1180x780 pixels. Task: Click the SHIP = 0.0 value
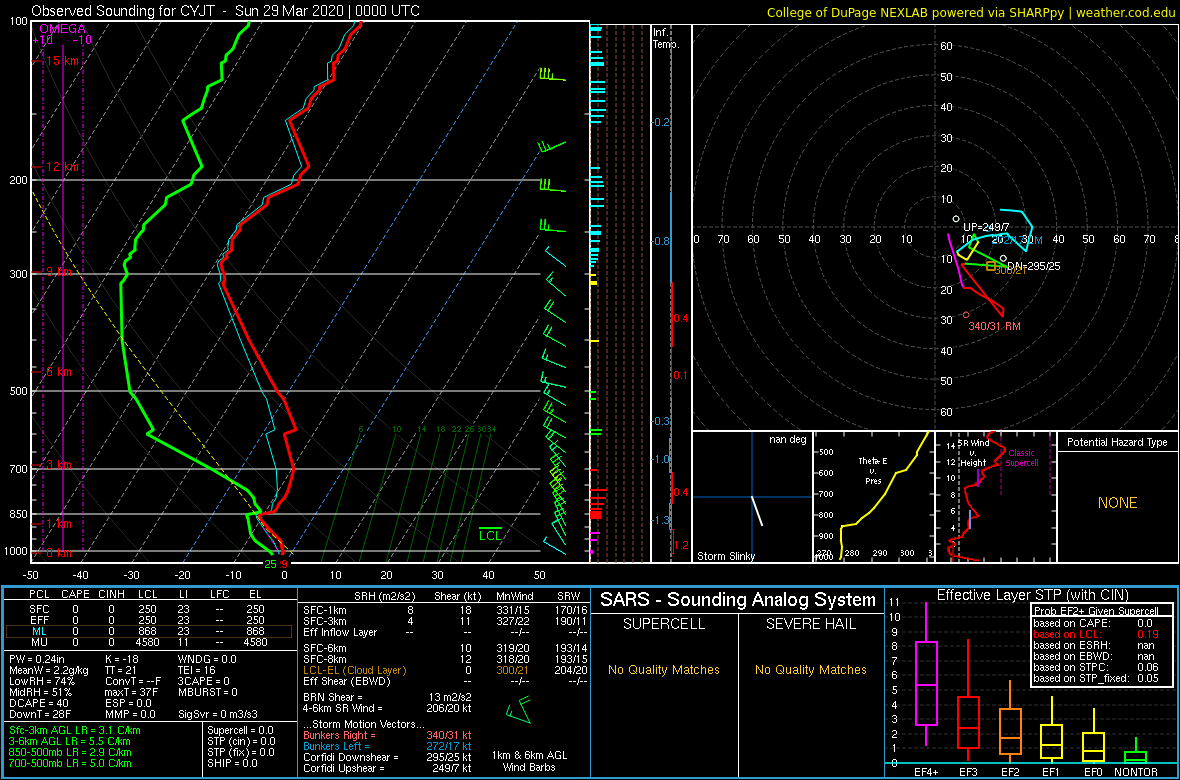point(233,763)
